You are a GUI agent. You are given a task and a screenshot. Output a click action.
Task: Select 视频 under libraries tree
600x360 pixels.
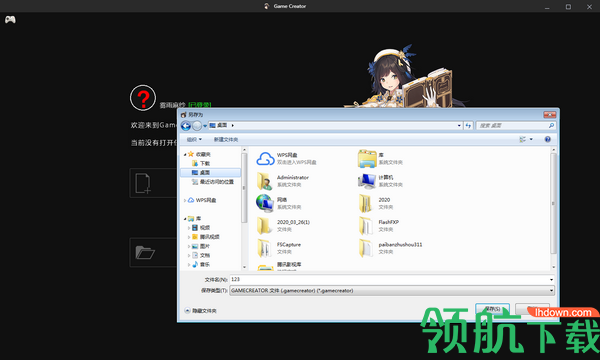point(201,228)
